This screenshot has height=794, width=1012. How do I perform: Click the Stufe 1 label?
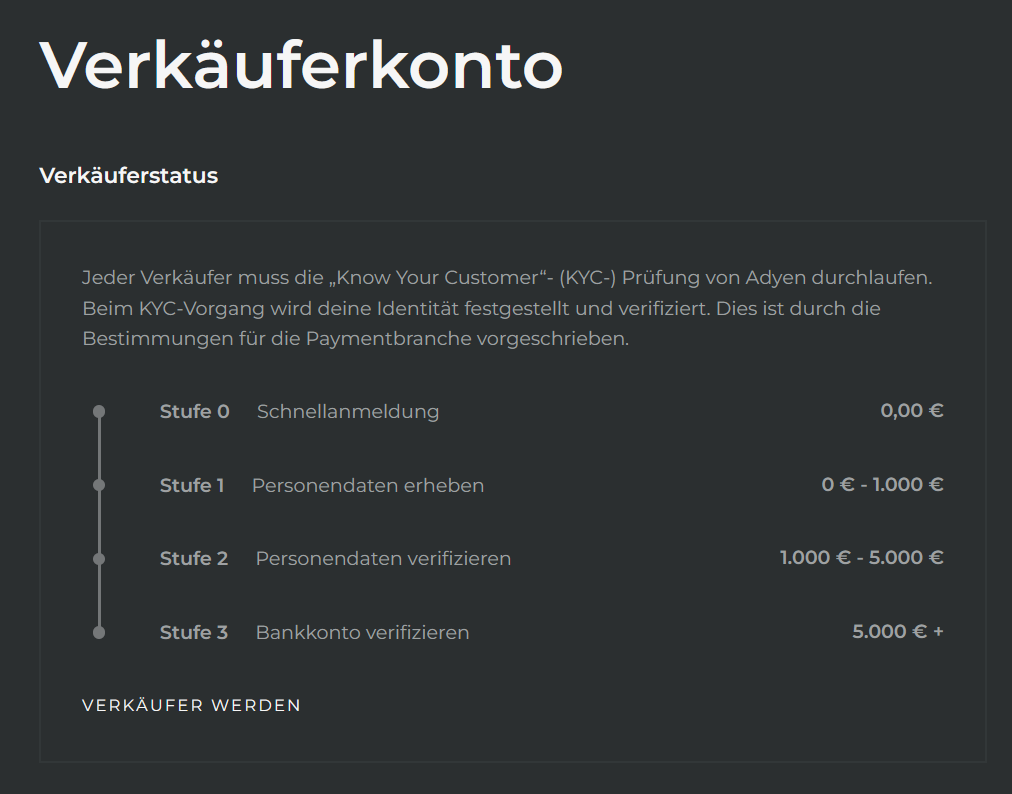point(192,485)
